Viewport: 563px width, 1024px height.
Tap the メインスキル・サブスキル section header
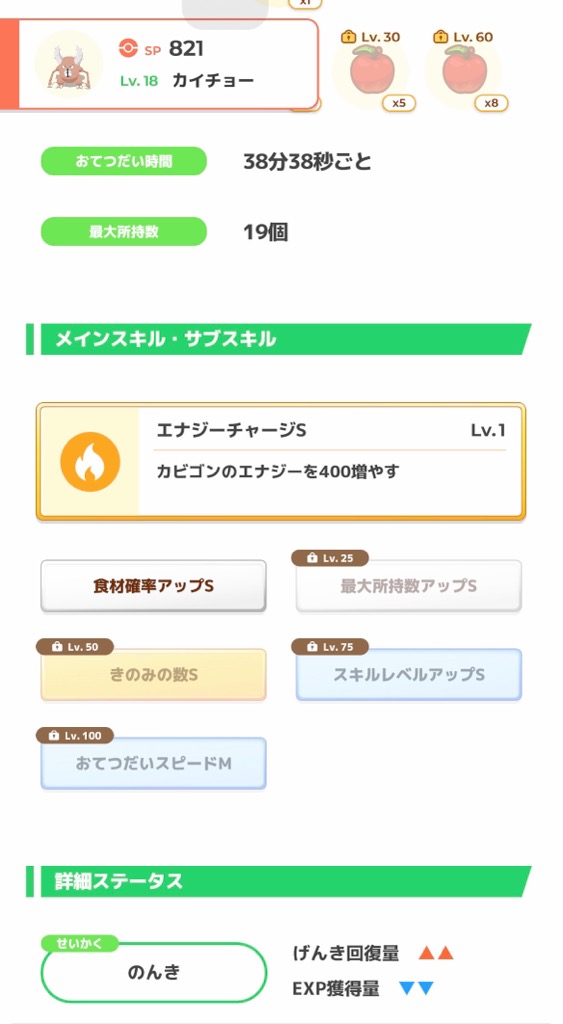(279, 339)
